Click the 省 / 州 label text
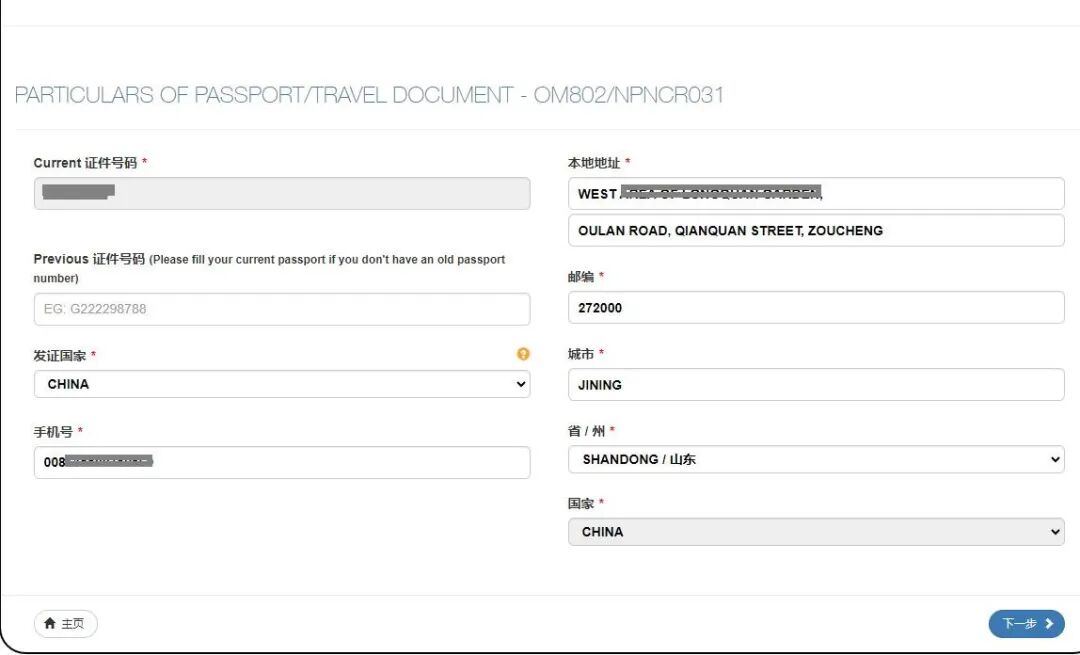Image resolution: width=1080 pixels, height=655 pixels. (x=586, y=430)
